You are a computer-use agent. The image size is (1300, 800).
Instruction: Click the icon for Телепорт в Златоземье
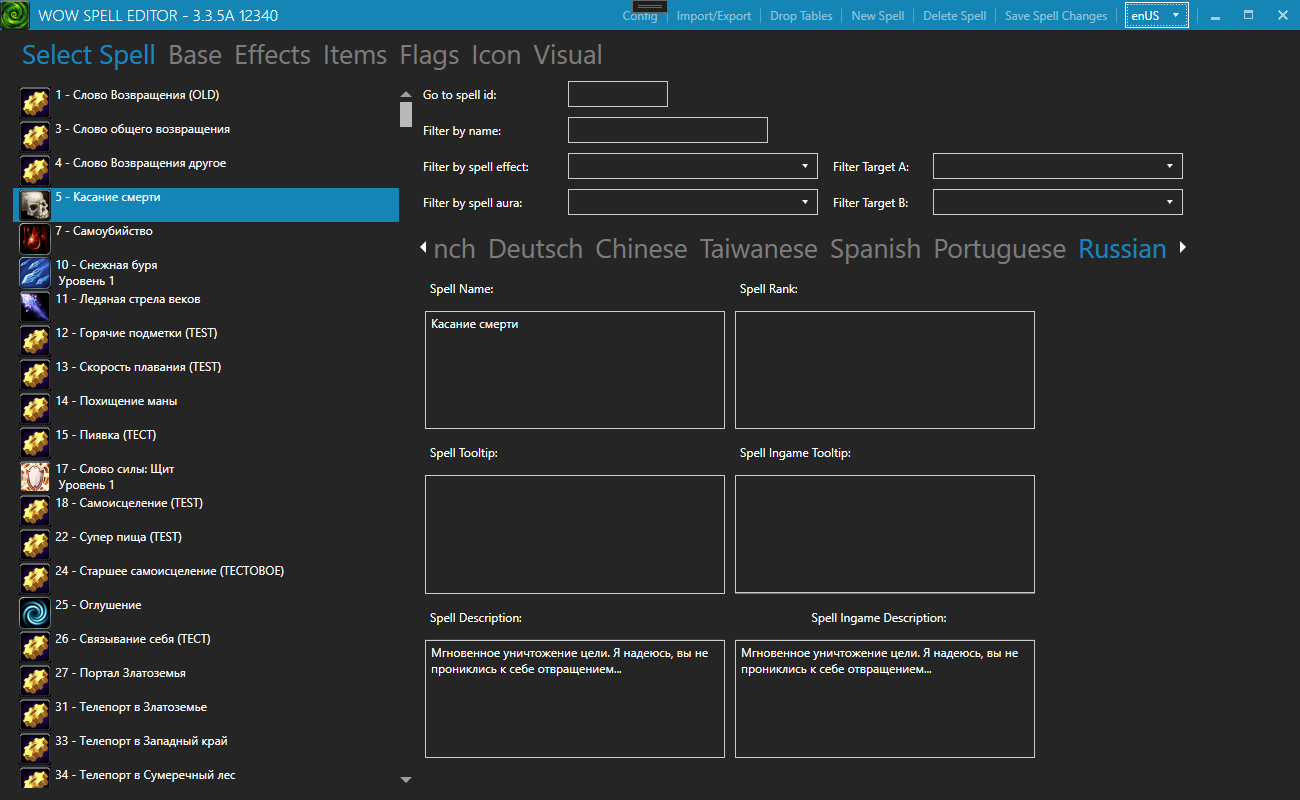coord(35,715)
